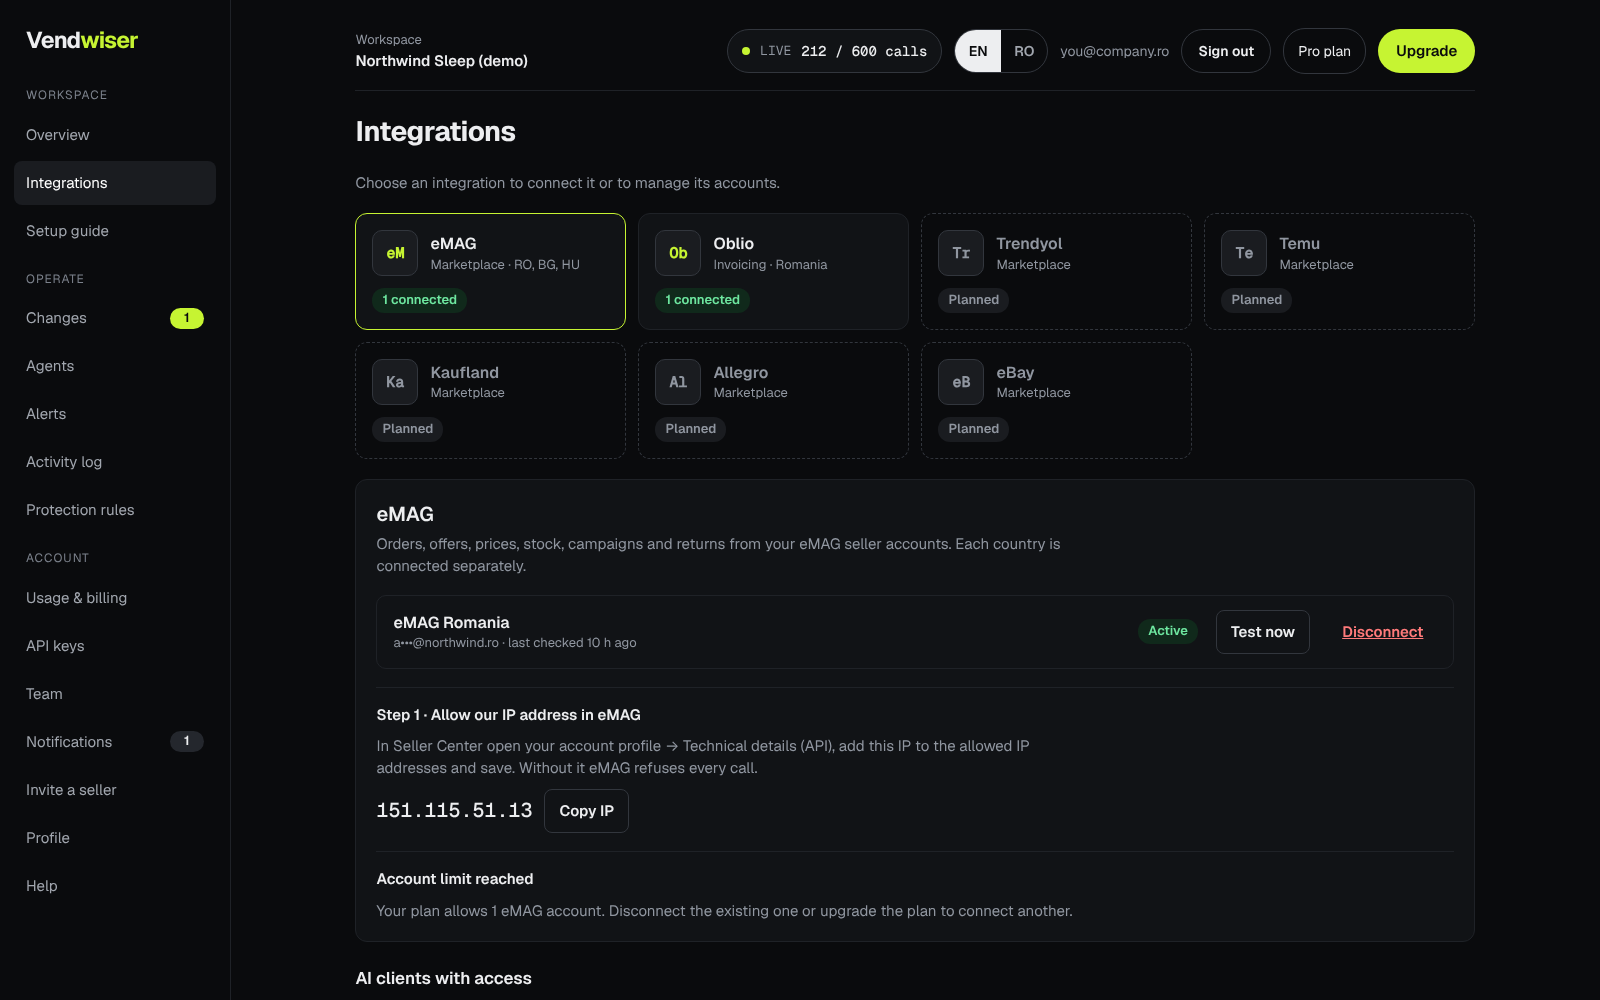Open the Help page
1600x1000 pixels.
pos(115,886)
